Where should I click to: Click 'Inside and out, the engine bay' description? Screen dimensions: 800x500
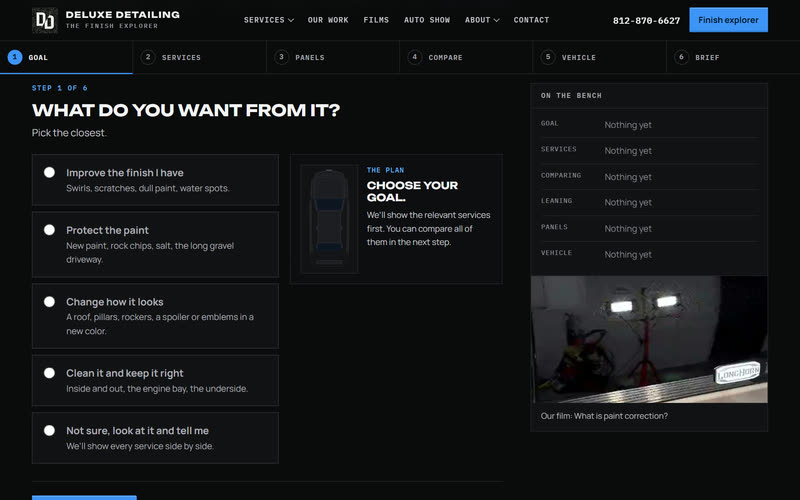(157, 389)
